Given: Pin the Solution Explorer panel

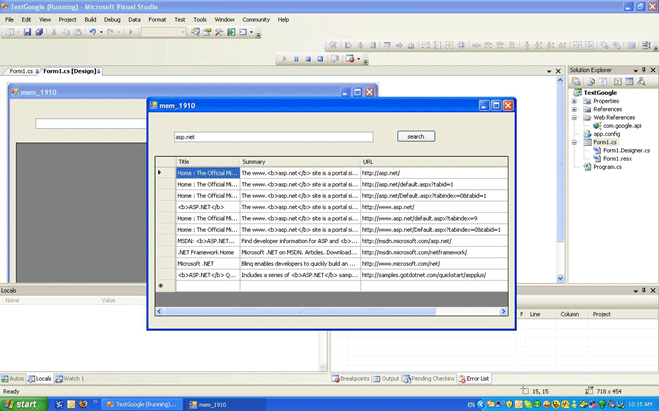Looking at the screenshot, I should pos(644,70).
